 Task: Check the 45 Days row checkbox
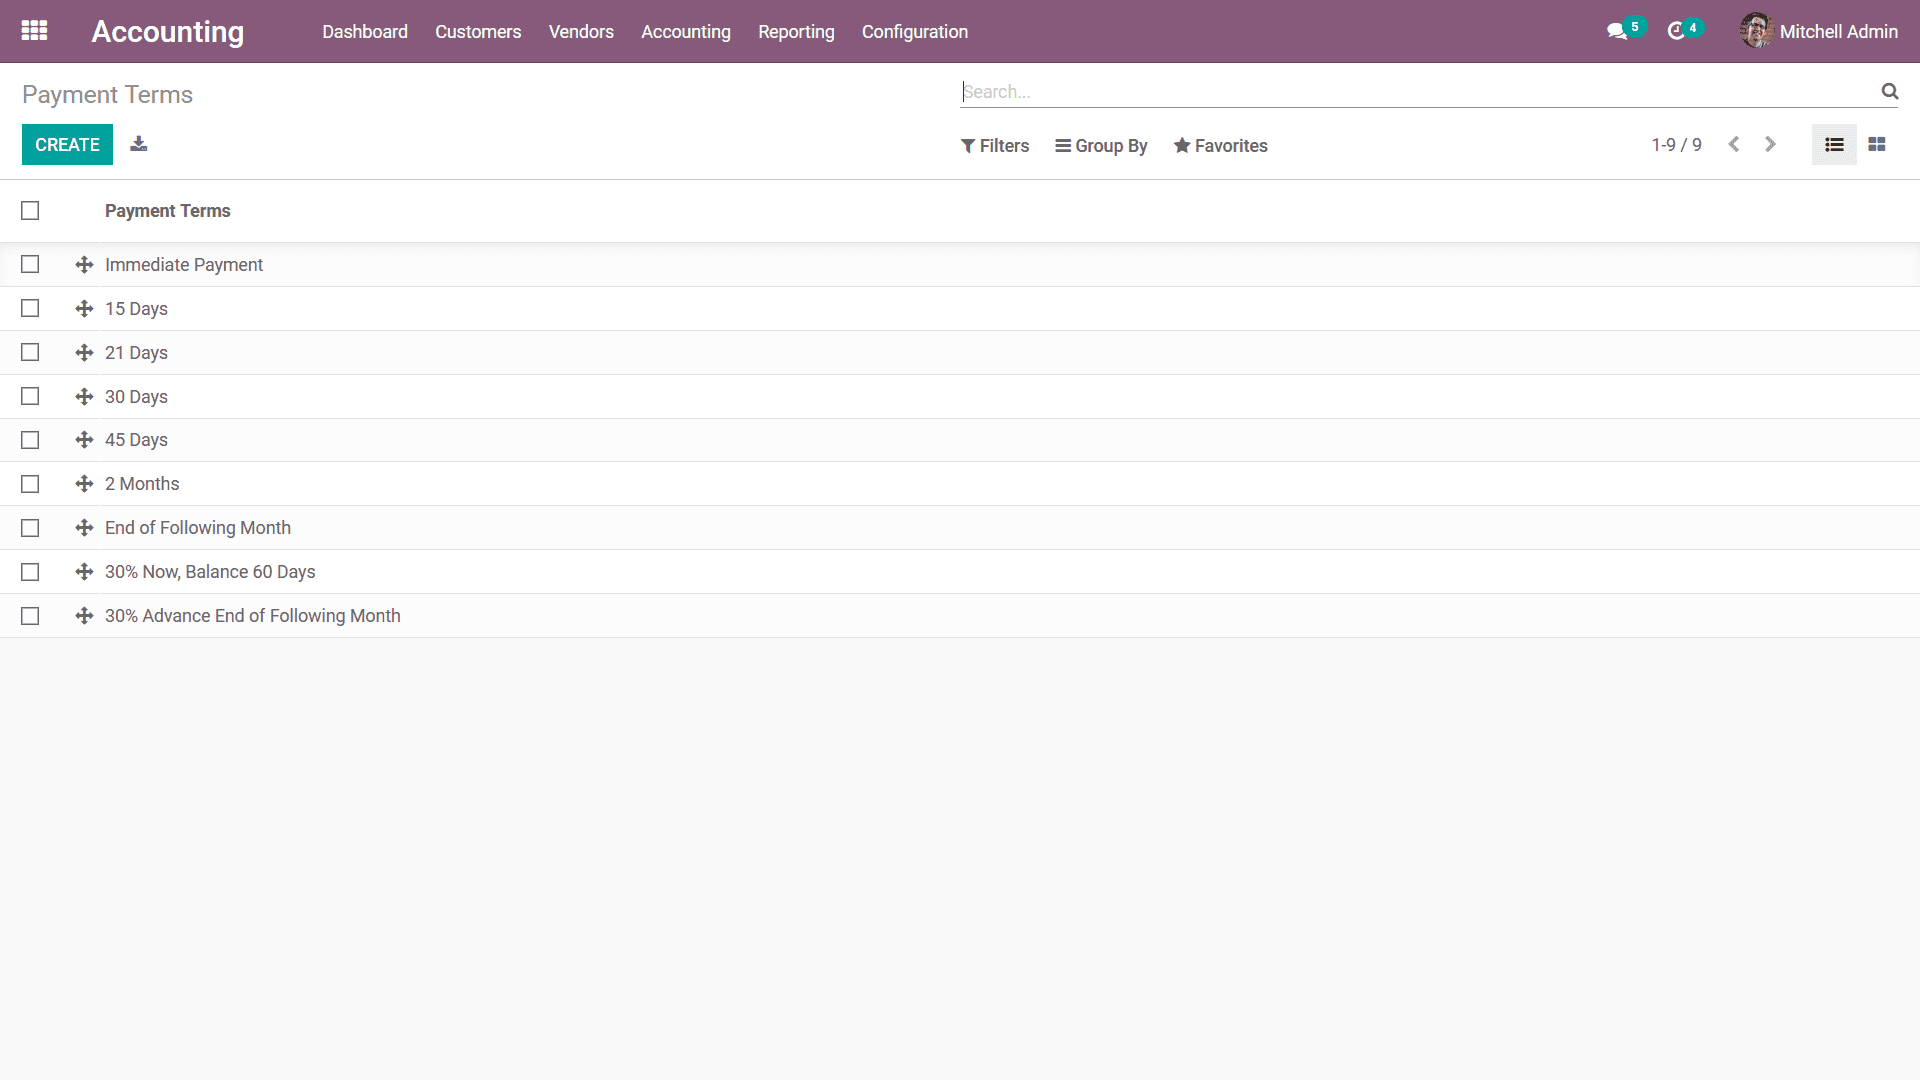tap(30, 440)
